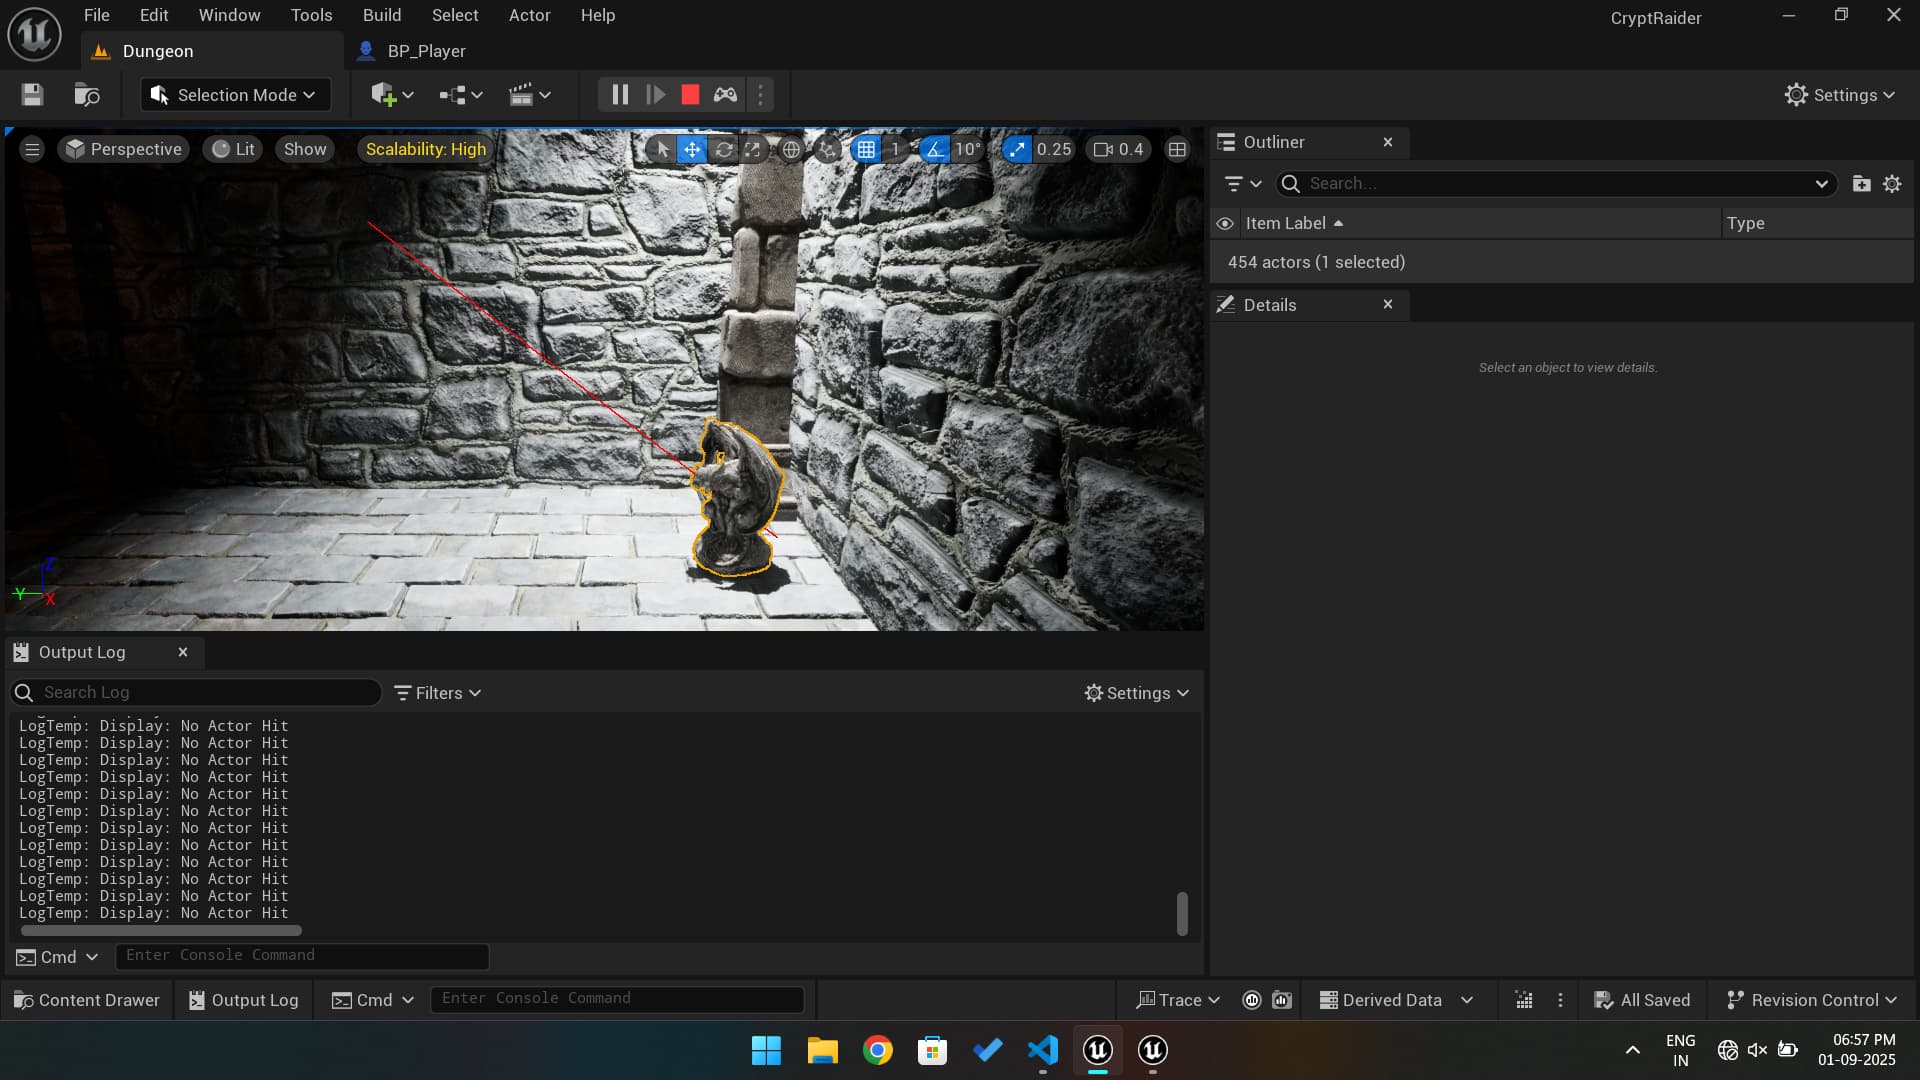Select the scale transform tool in viewport
The height and width of the screenshot is (1080, 1920).
pos(752,150)
